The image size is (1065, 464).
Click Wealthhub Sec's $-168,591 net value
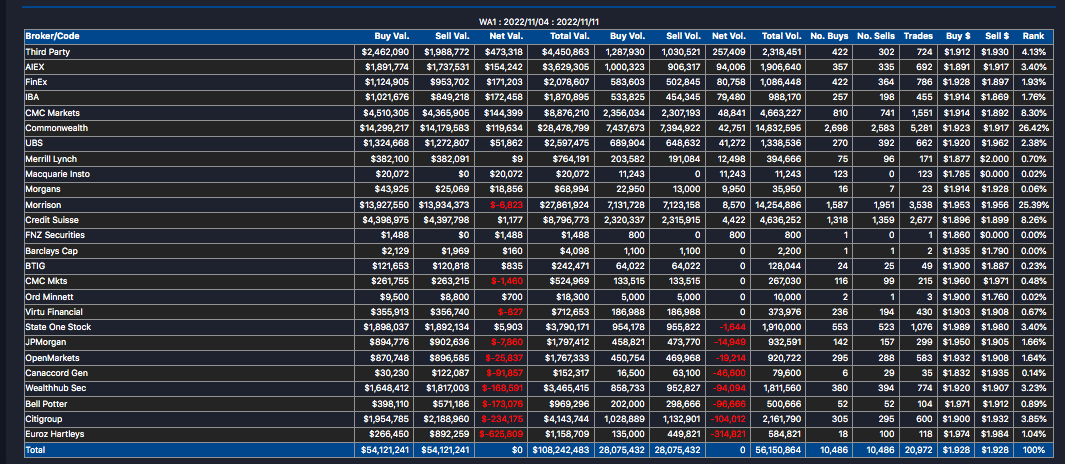point(502,389)
